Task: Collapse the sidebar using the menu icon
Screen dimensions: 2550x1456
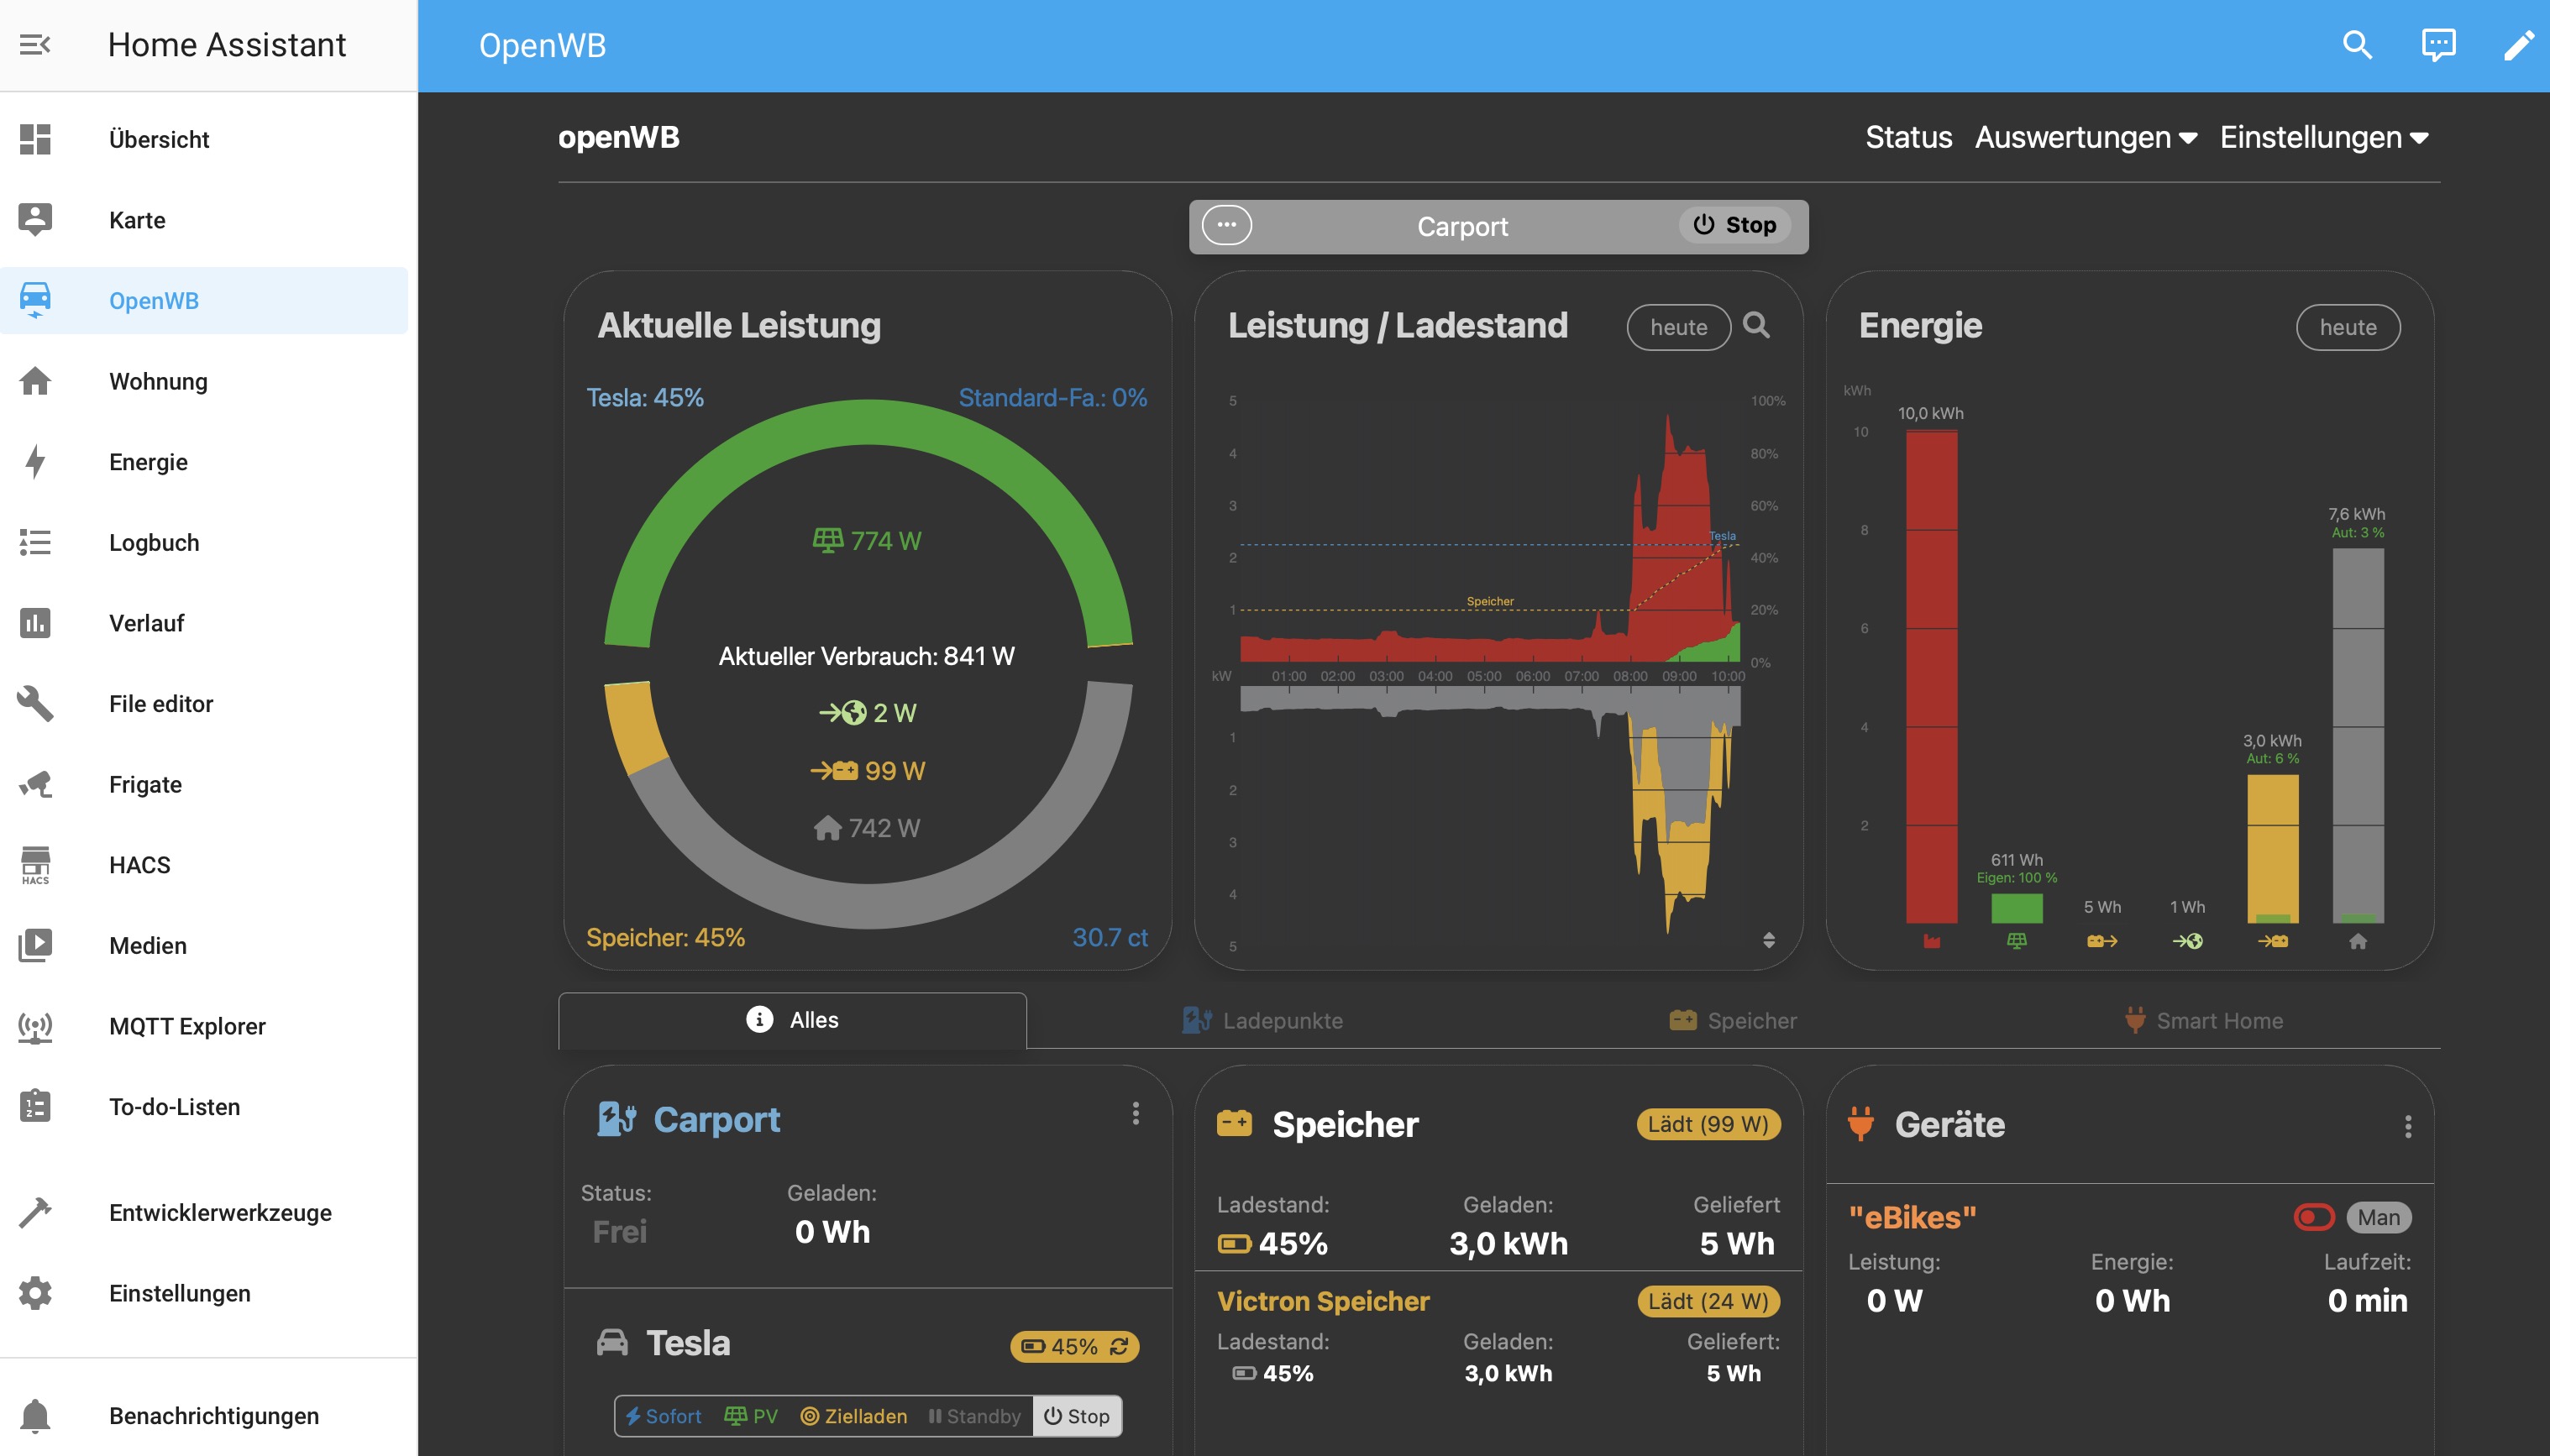Action: 35,45
